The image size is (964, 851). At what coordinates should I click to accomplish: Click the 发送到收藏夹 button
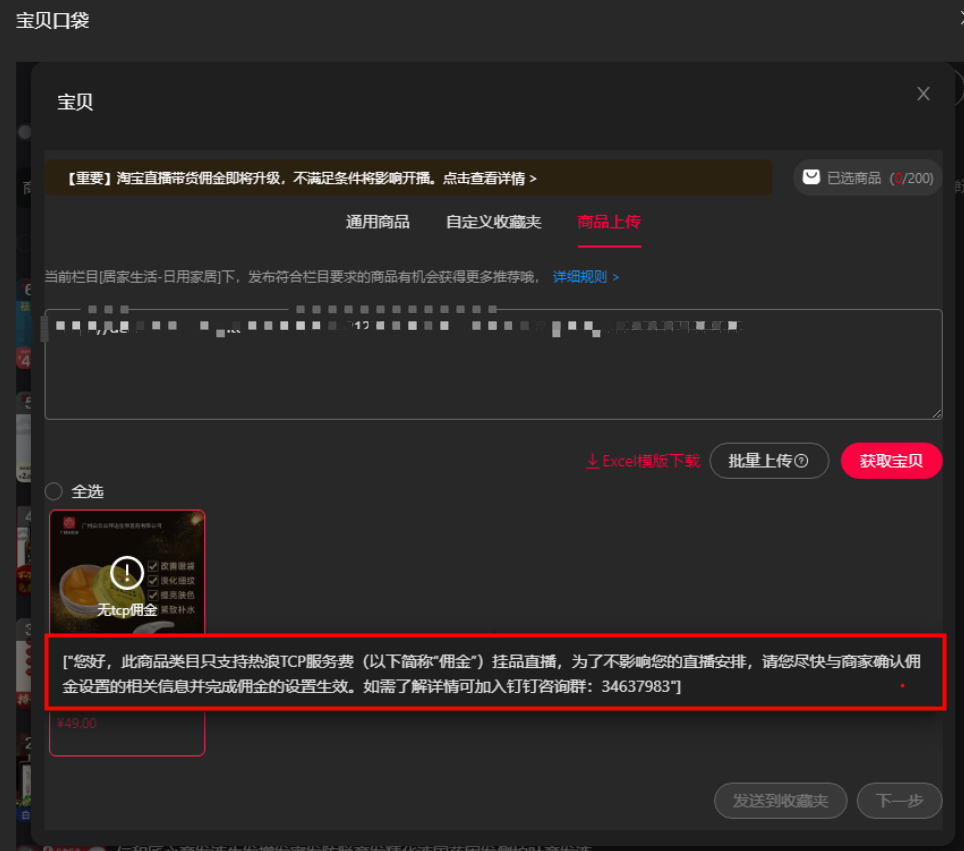click(780, 801)
